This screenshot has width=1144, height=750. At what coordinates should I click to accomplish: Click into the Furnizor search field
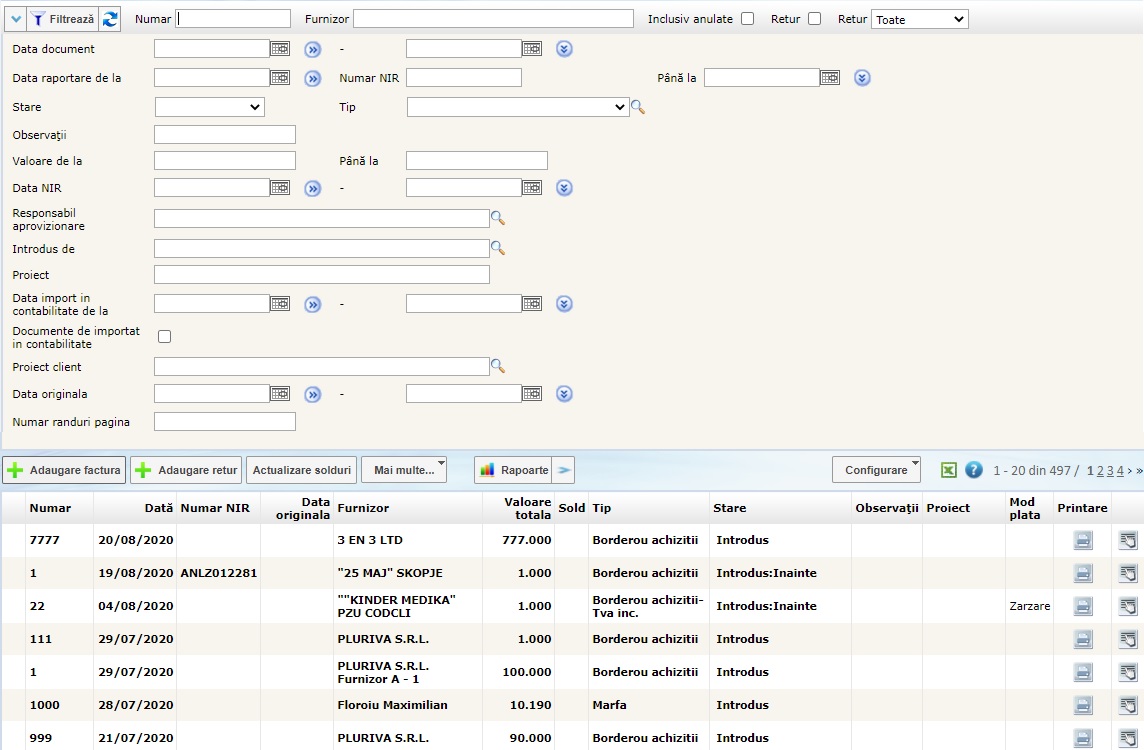coord(493,19)
